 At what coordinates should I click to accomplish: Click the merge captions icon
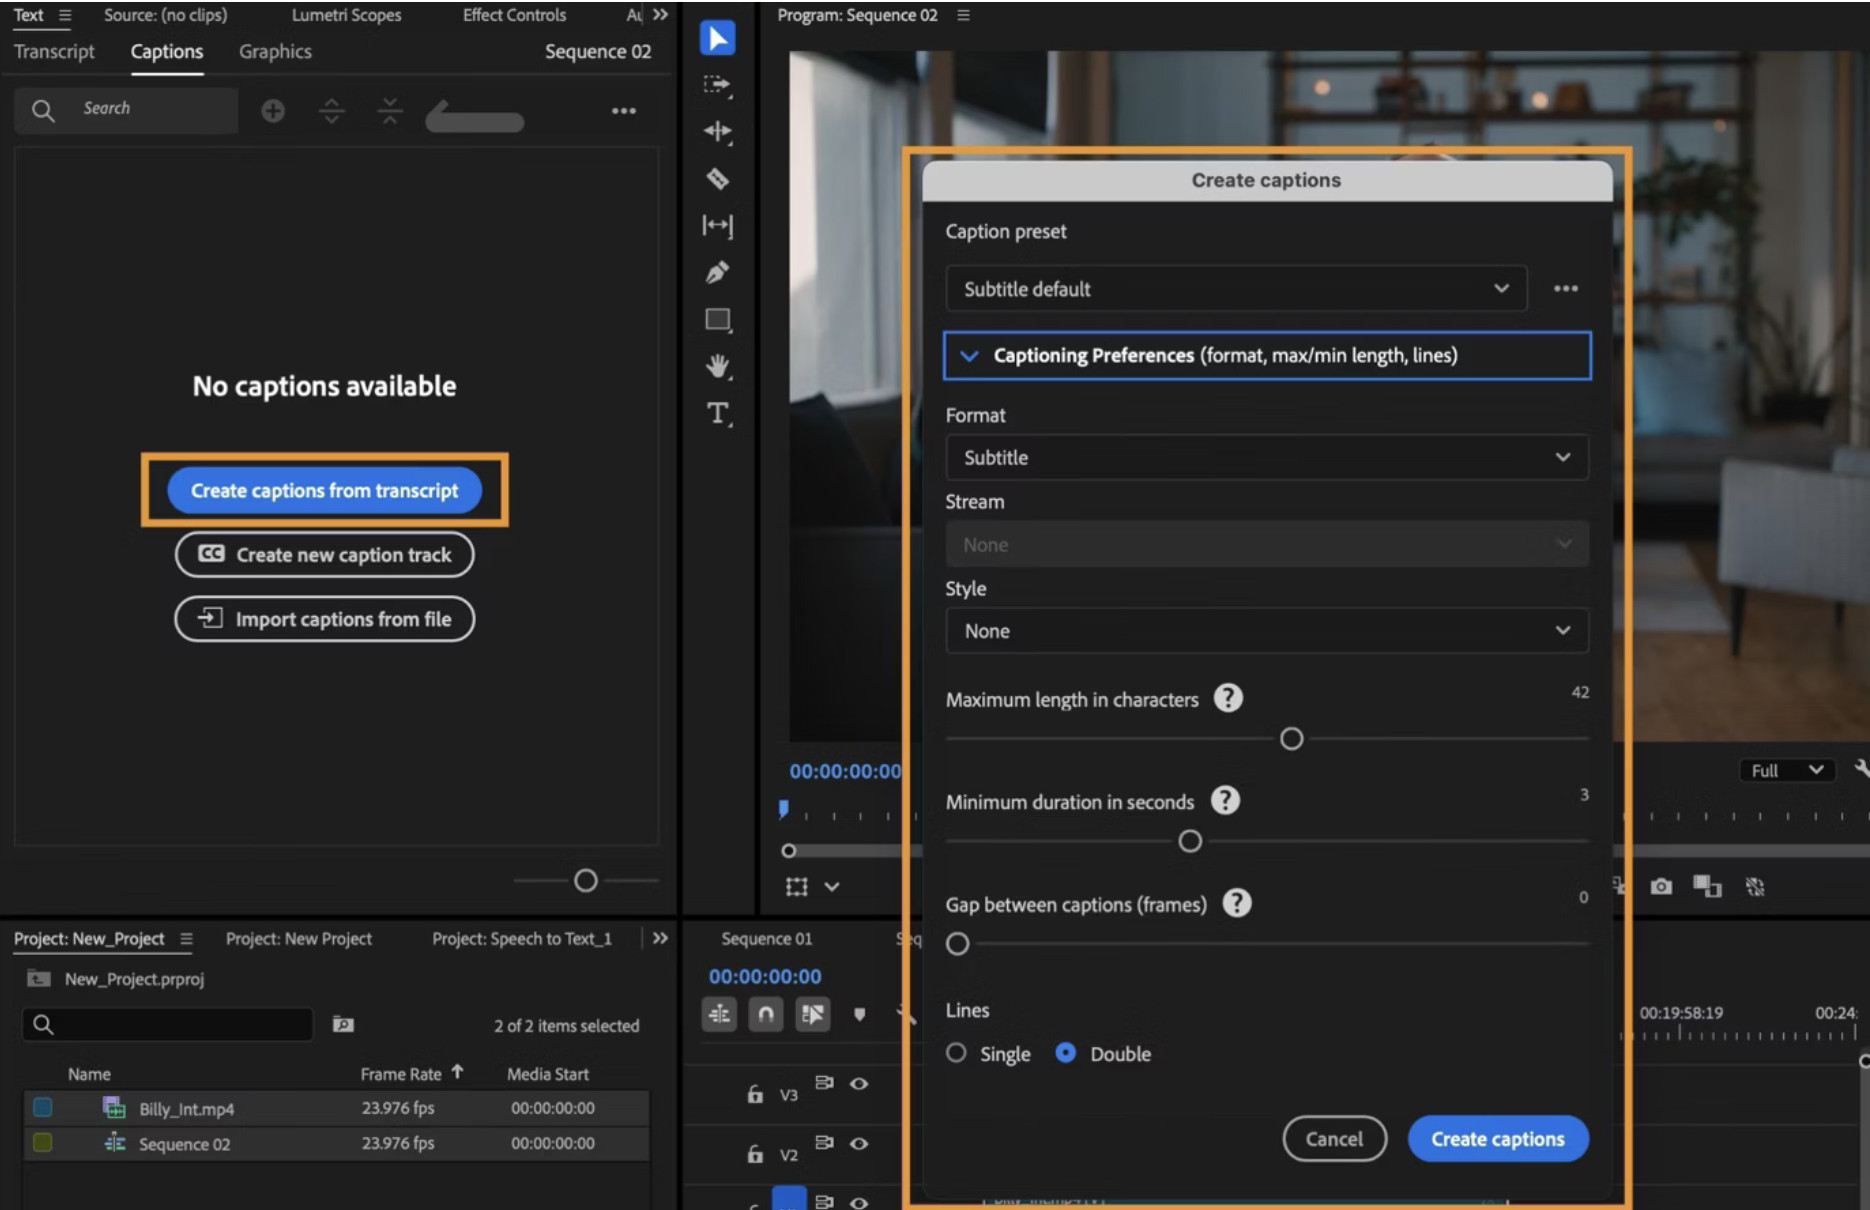coord(390,111)
